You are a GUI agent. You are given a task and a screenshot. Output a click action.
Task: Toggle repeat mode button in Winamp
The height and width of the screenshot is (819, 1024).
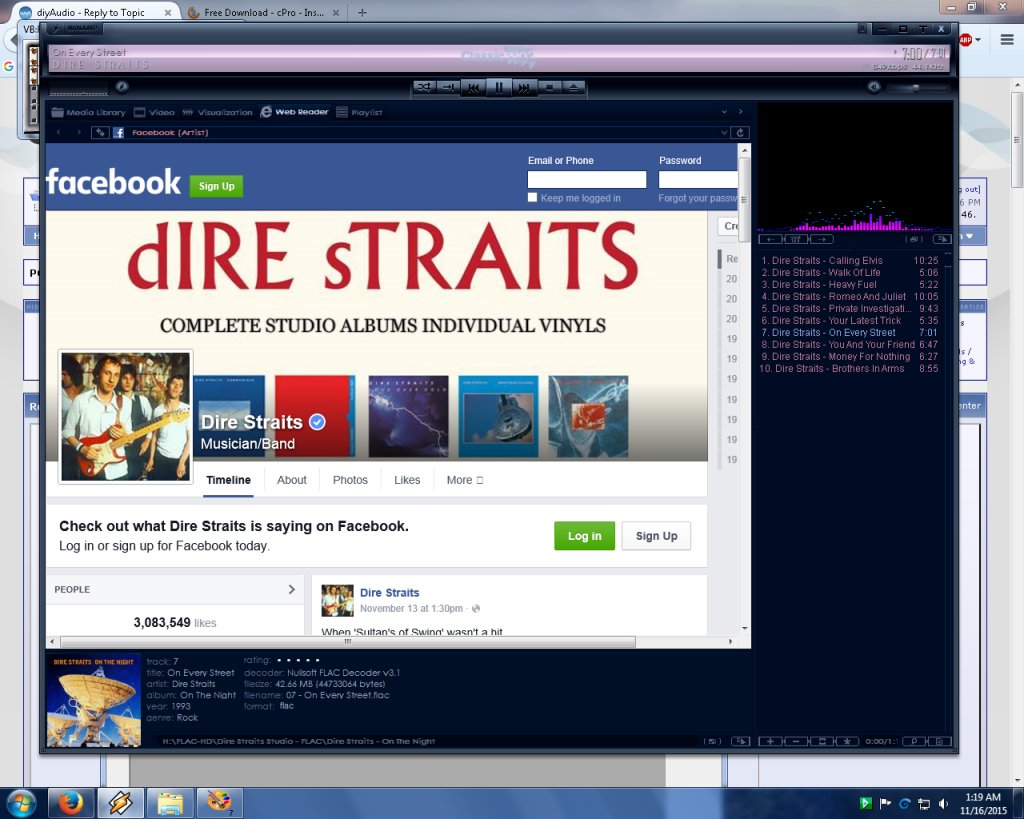[x=449, y=88]
